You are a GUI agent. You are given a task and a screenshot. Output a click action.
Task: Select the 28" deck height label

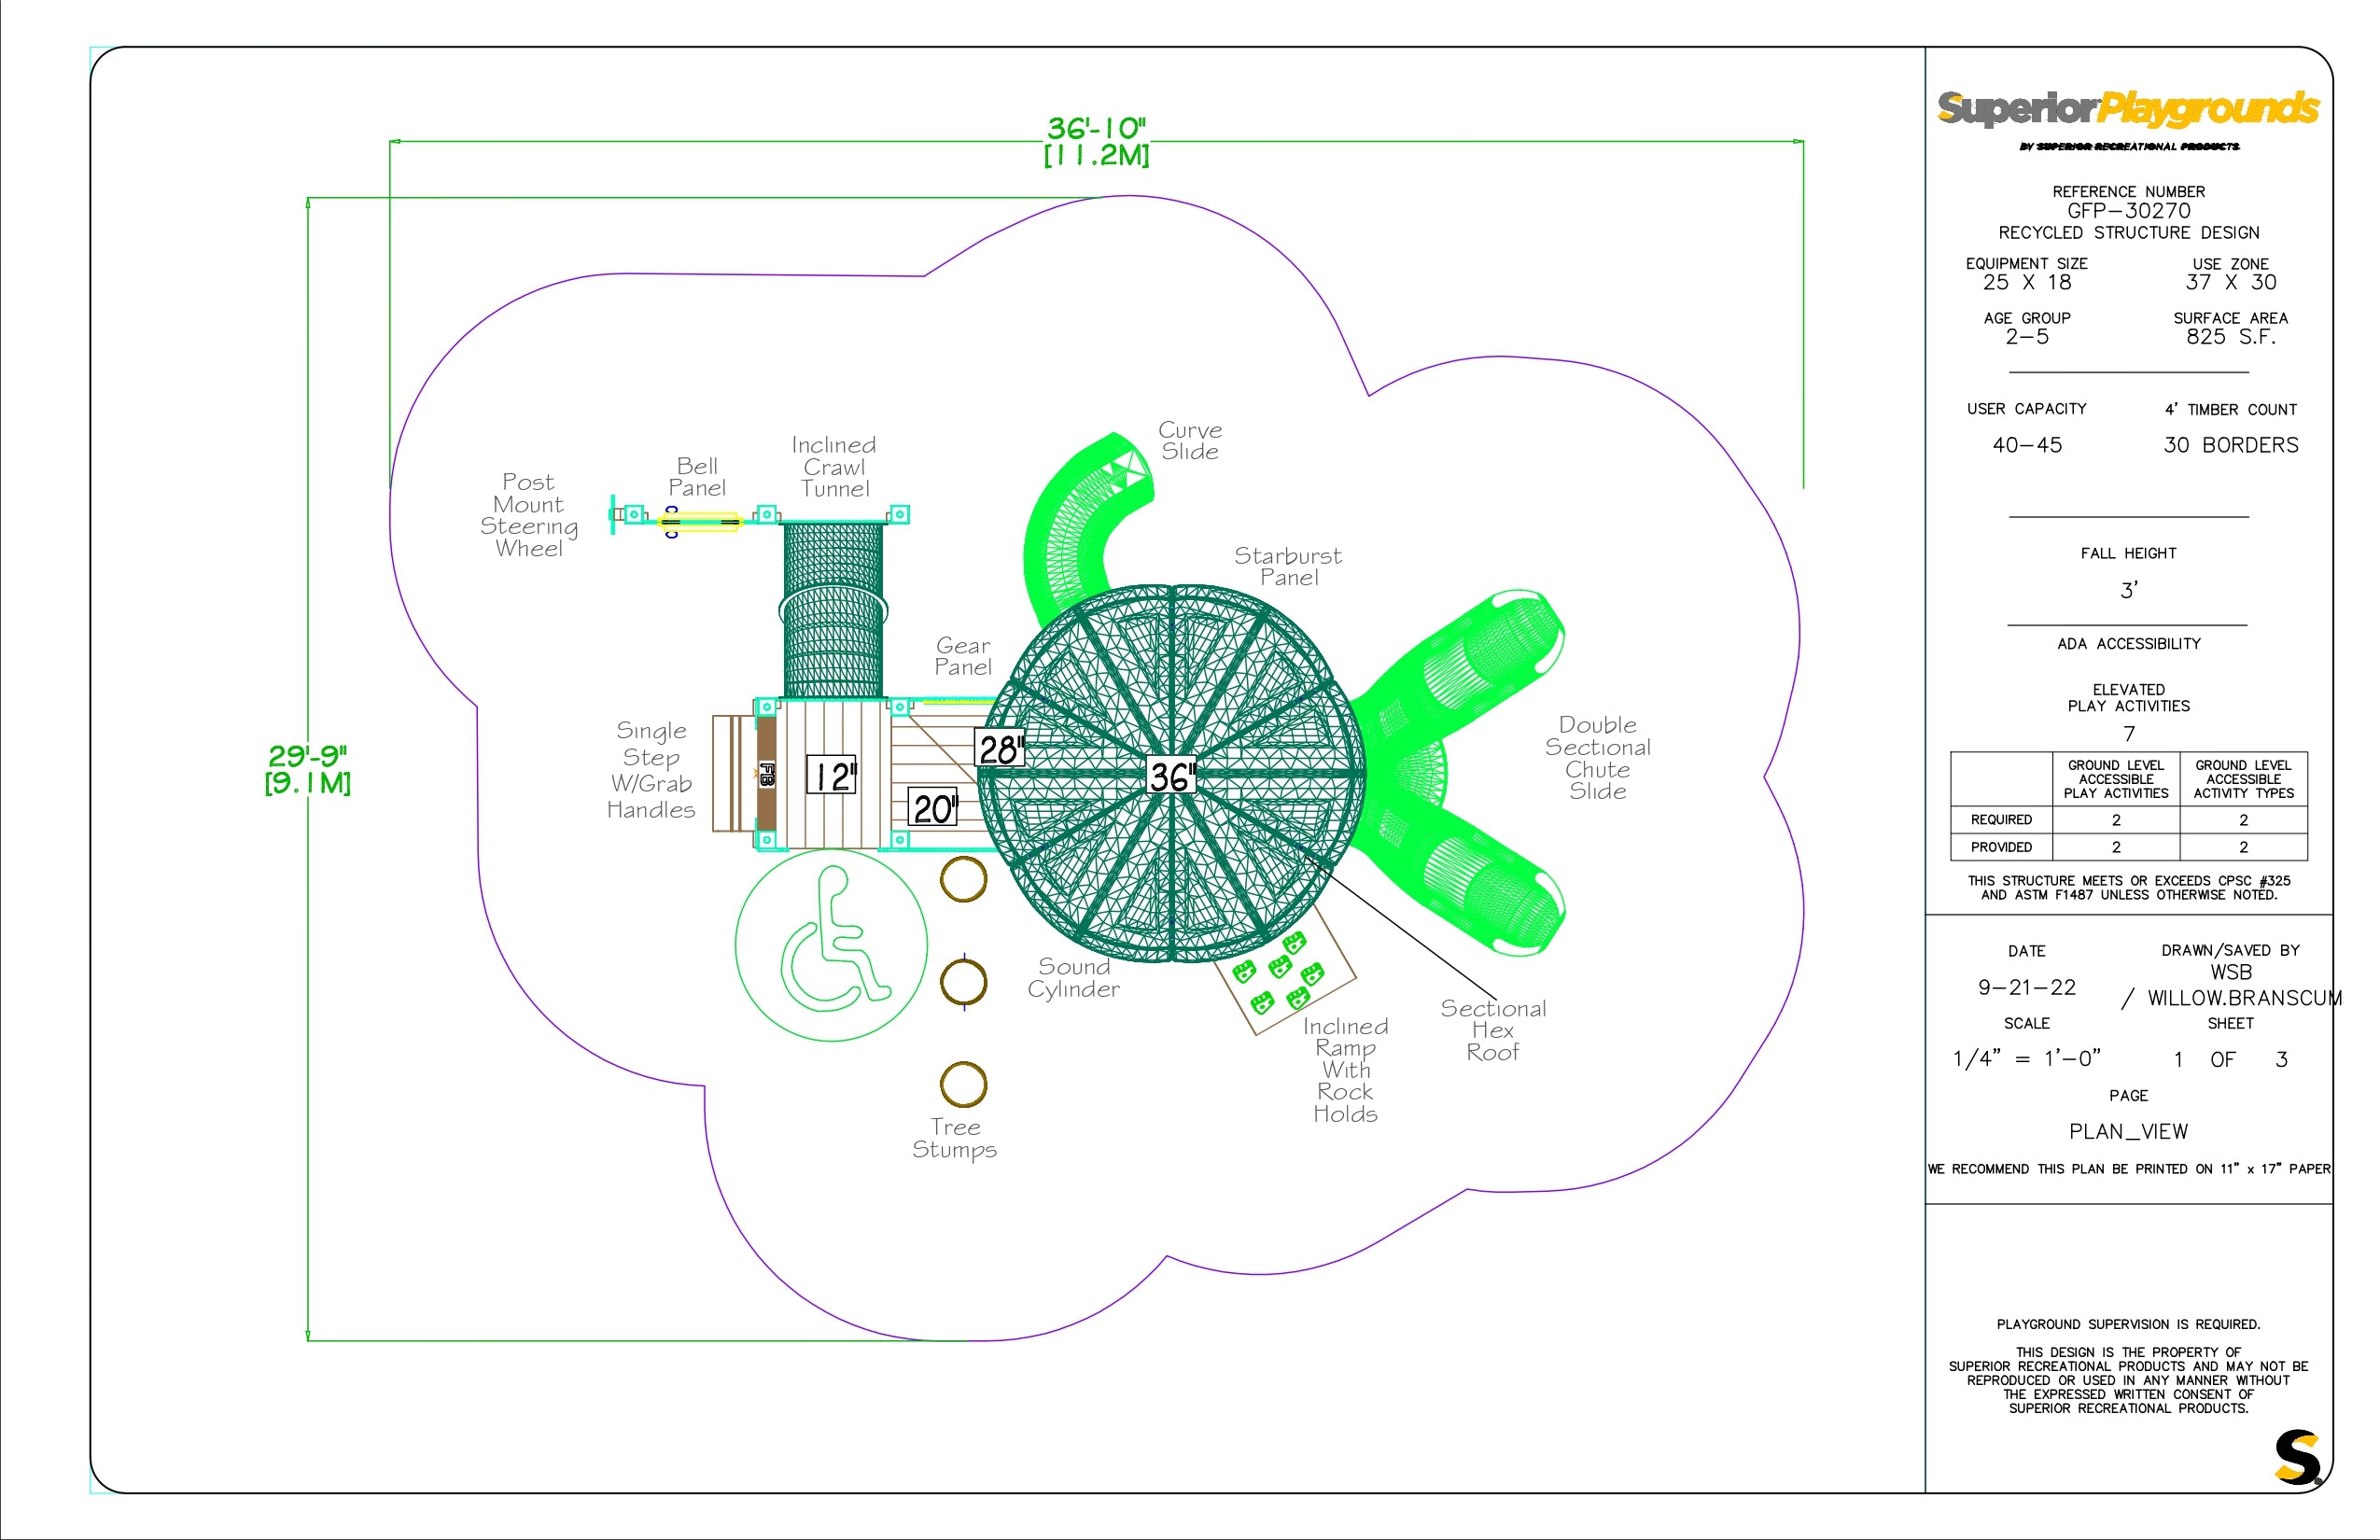(999, 748)
